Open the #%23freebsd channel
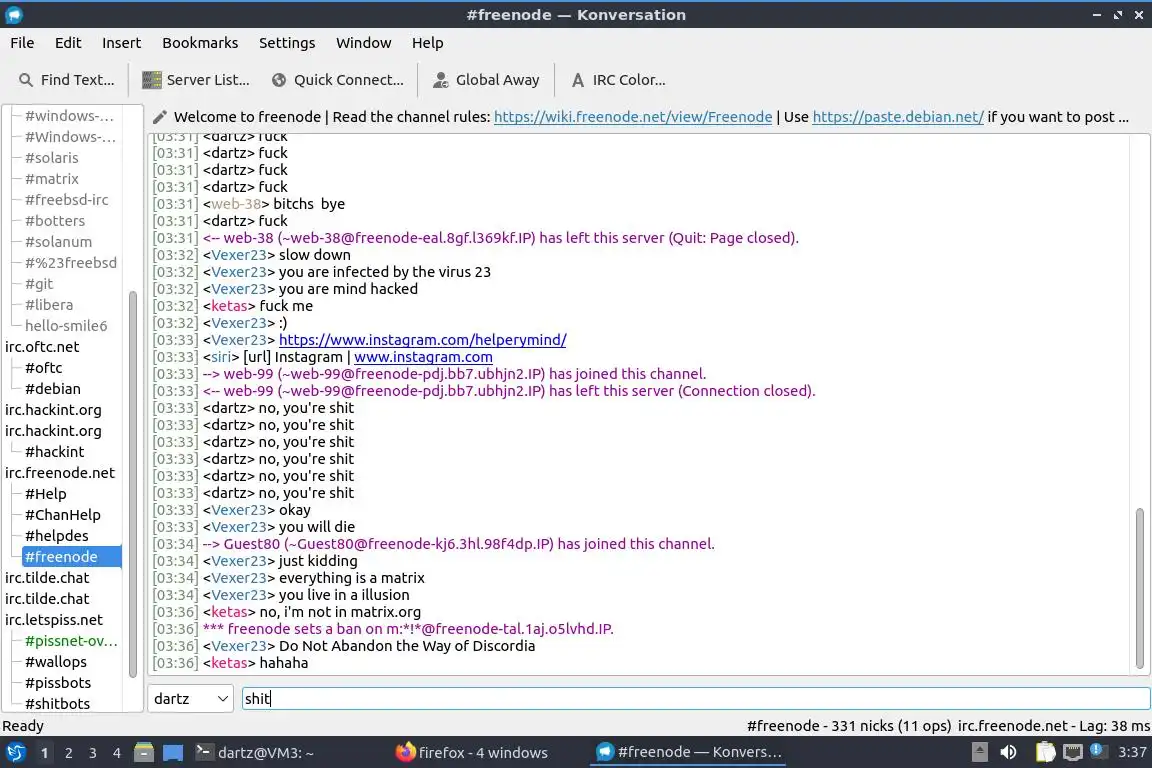 [x=71, y=262]
